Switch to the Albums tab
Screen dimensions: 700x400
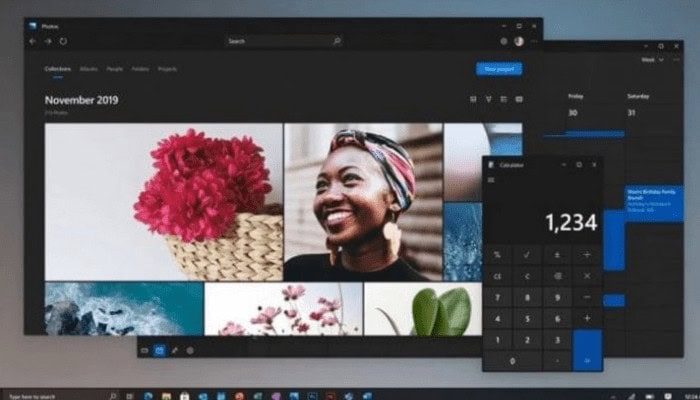click(88, 69)
